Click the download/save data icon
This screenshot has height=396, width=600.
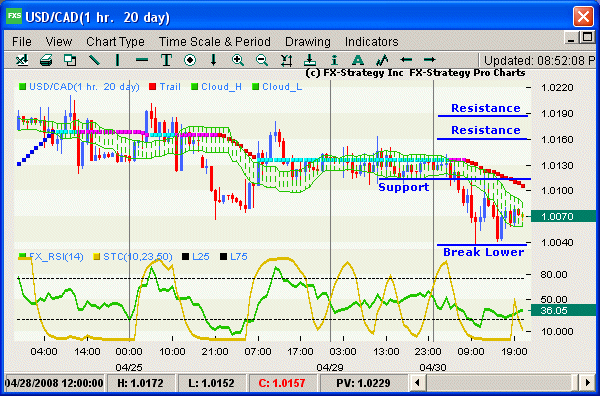(x=310, y=60)
